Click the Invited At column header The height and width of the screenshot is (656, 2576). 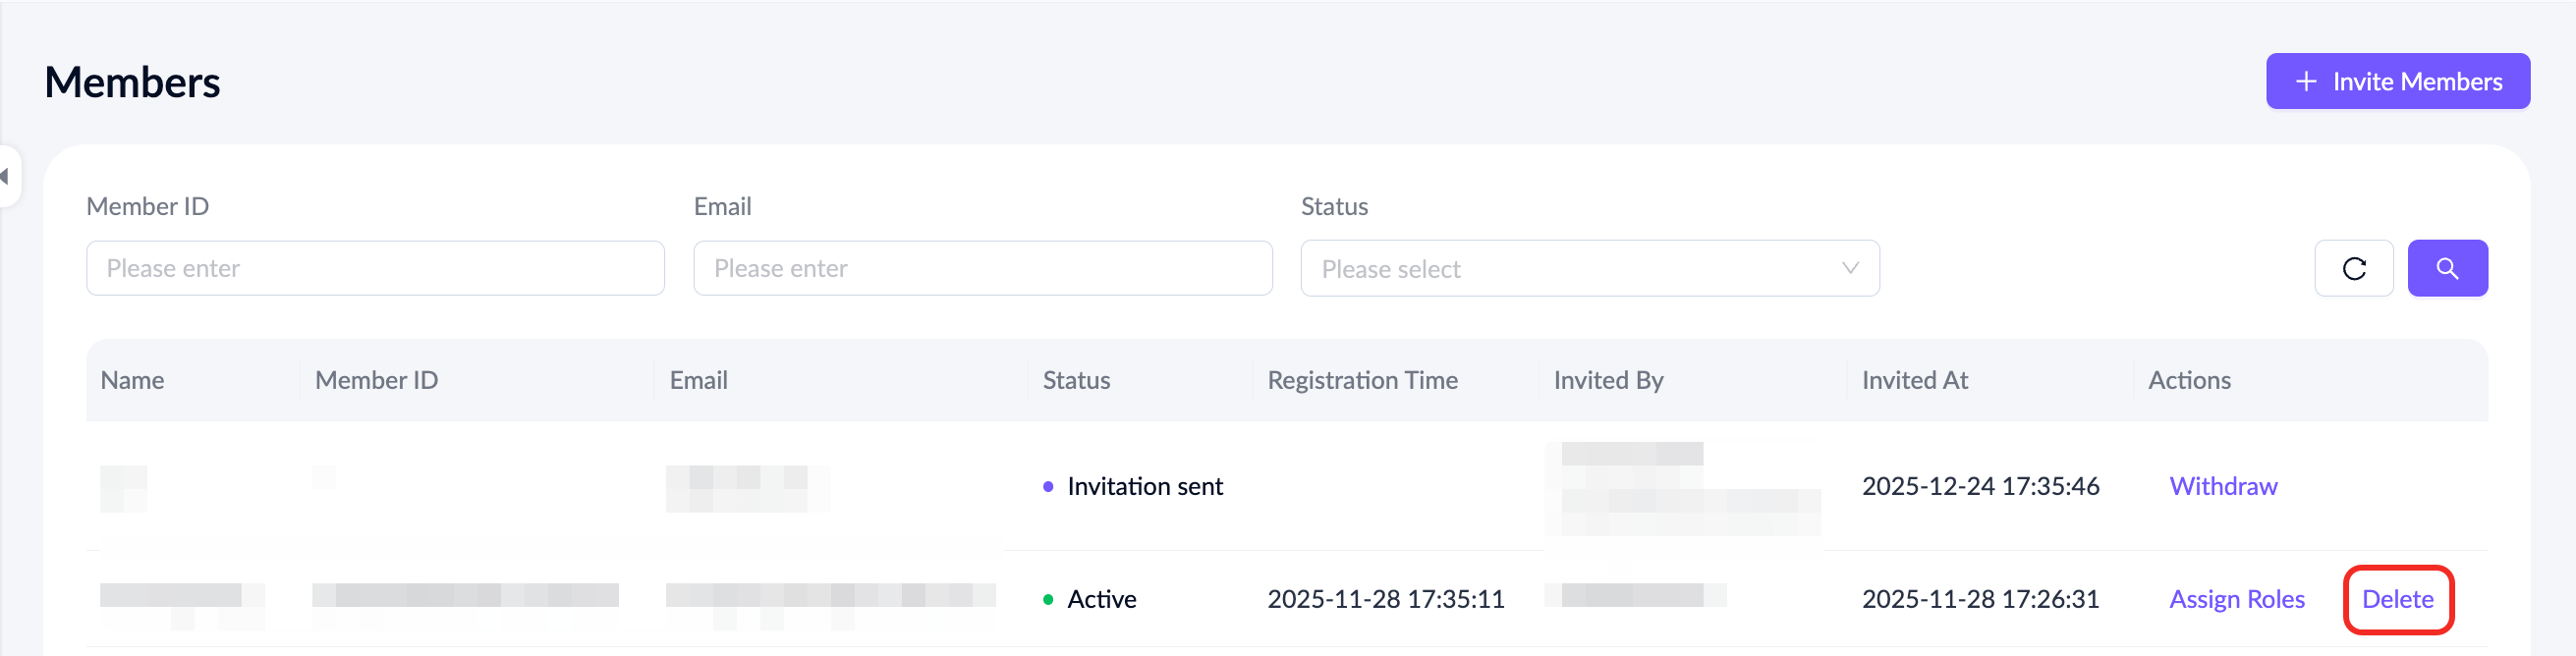click(1914, 380)
